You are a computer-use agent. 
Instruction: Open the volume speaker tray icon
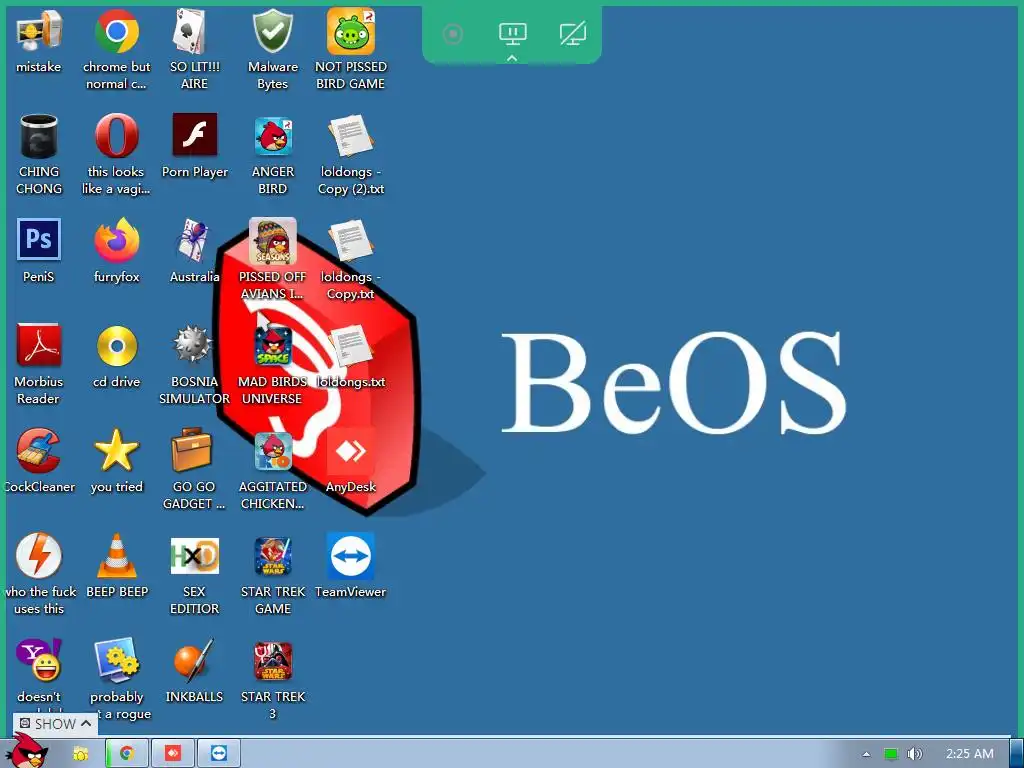coord(915,754)
